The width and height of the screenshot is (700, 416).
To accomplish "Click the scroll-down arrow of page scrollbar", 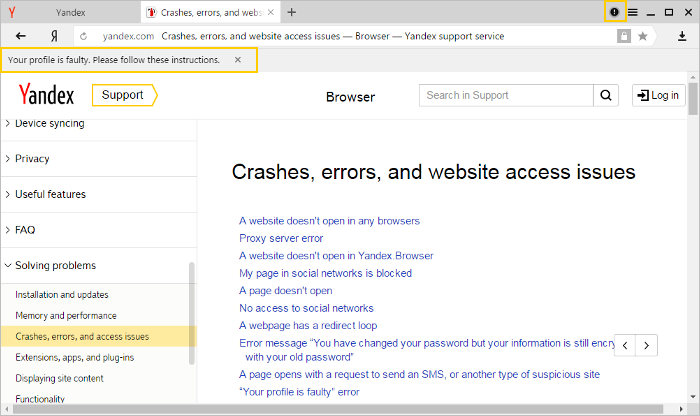I will (x=693, y=396).
